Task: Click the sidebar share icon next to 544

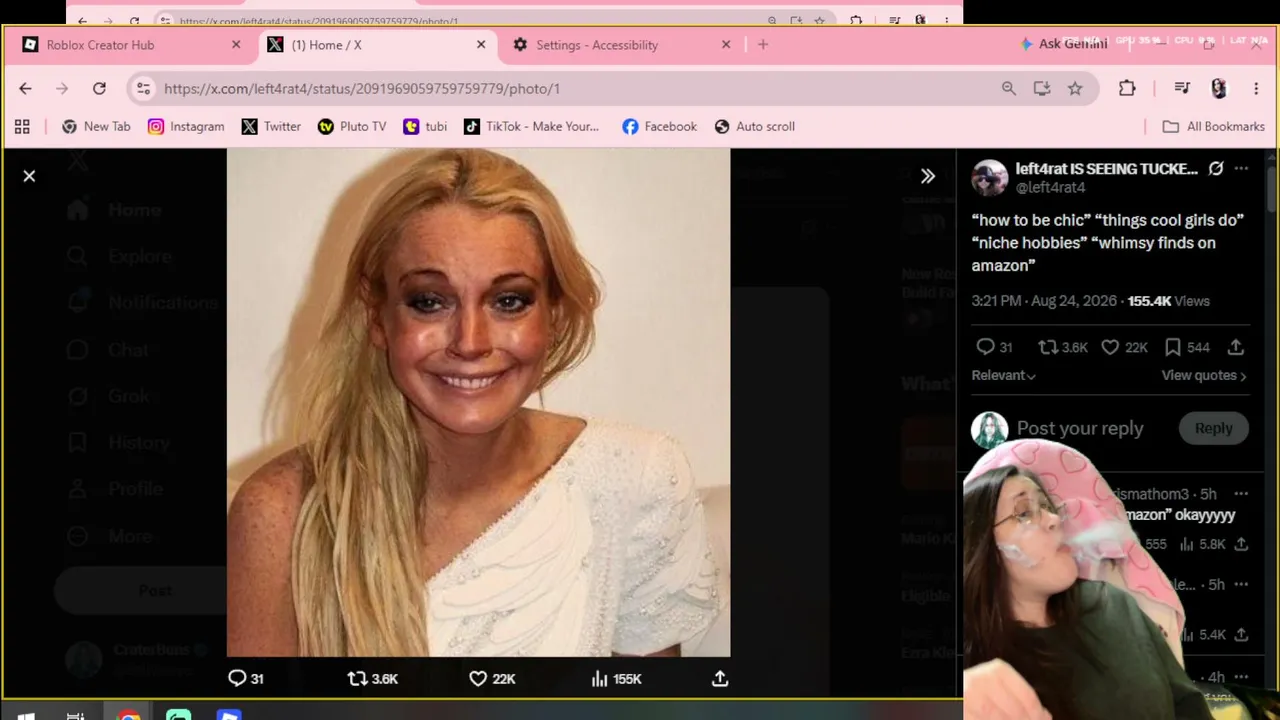Action: click(x=1236, y=347)
